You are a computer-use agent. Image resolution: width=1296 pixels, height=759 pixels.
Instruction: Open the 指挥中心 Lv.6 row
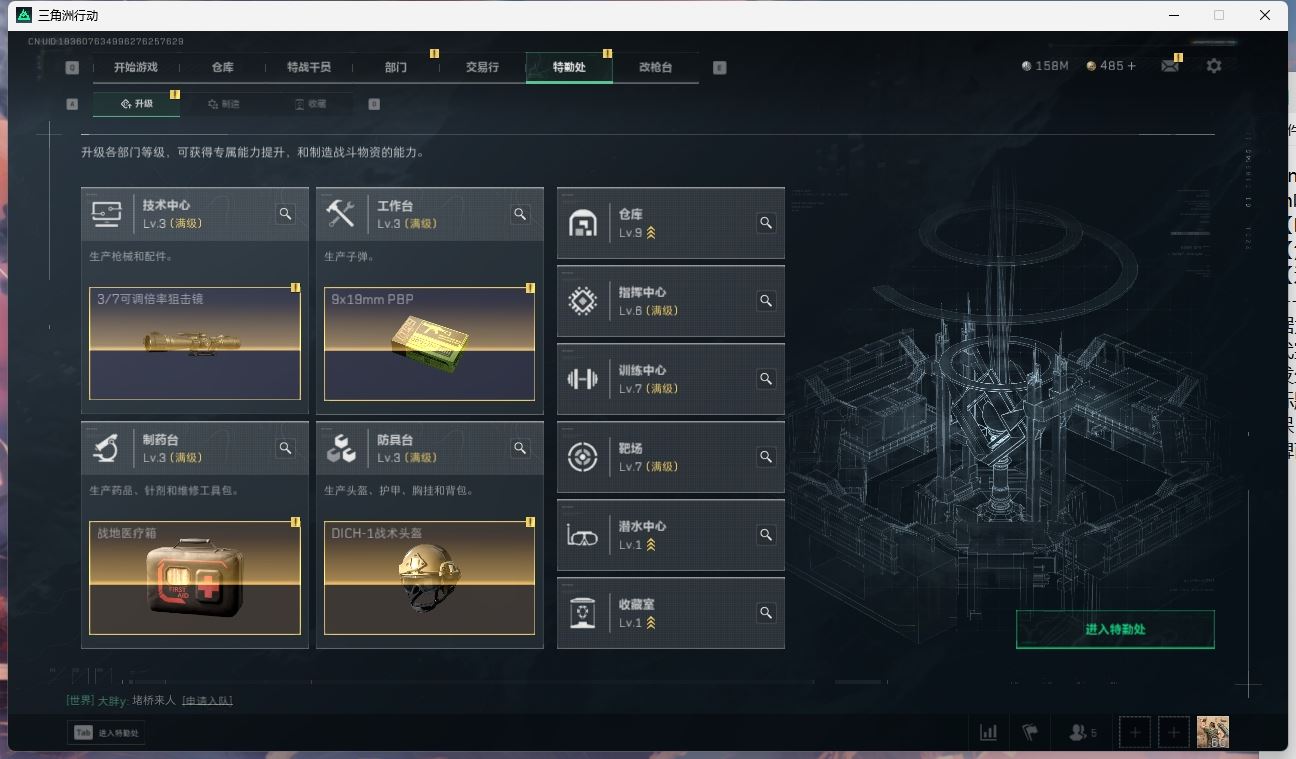click(x=671, y=301)
